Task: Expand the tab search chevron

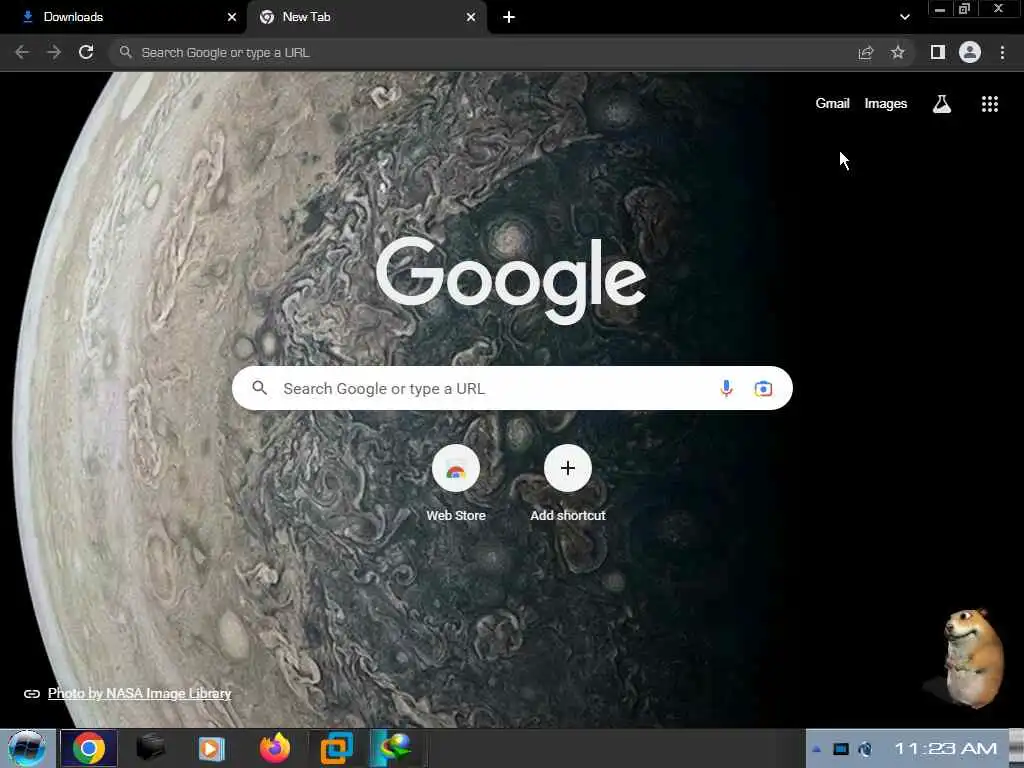Action: (904, 17)
